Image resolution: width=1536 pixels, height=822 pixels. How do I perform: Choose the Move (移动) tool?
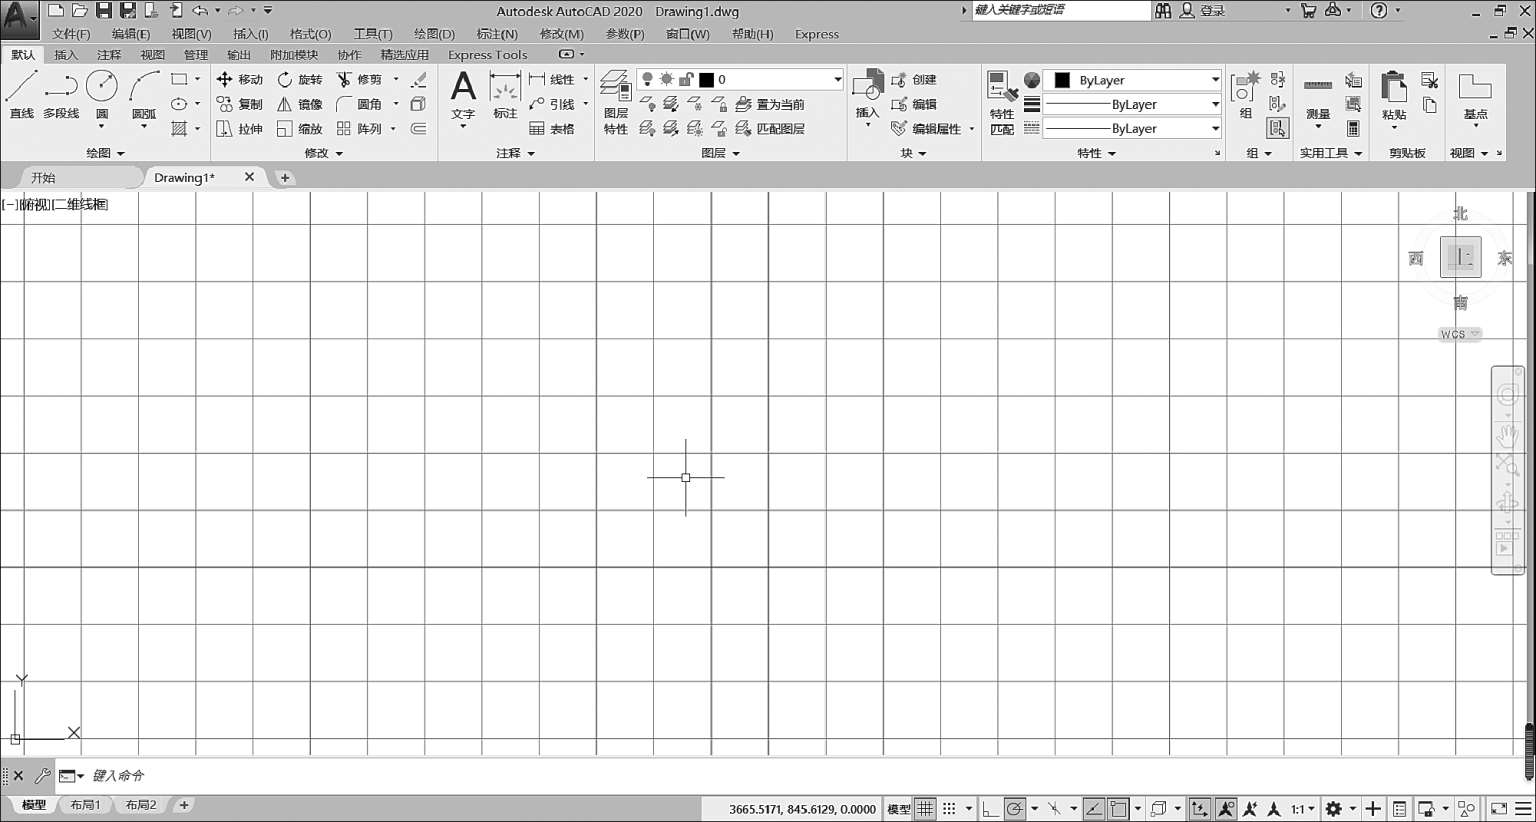pyautogui.click(x=240, y=79)
